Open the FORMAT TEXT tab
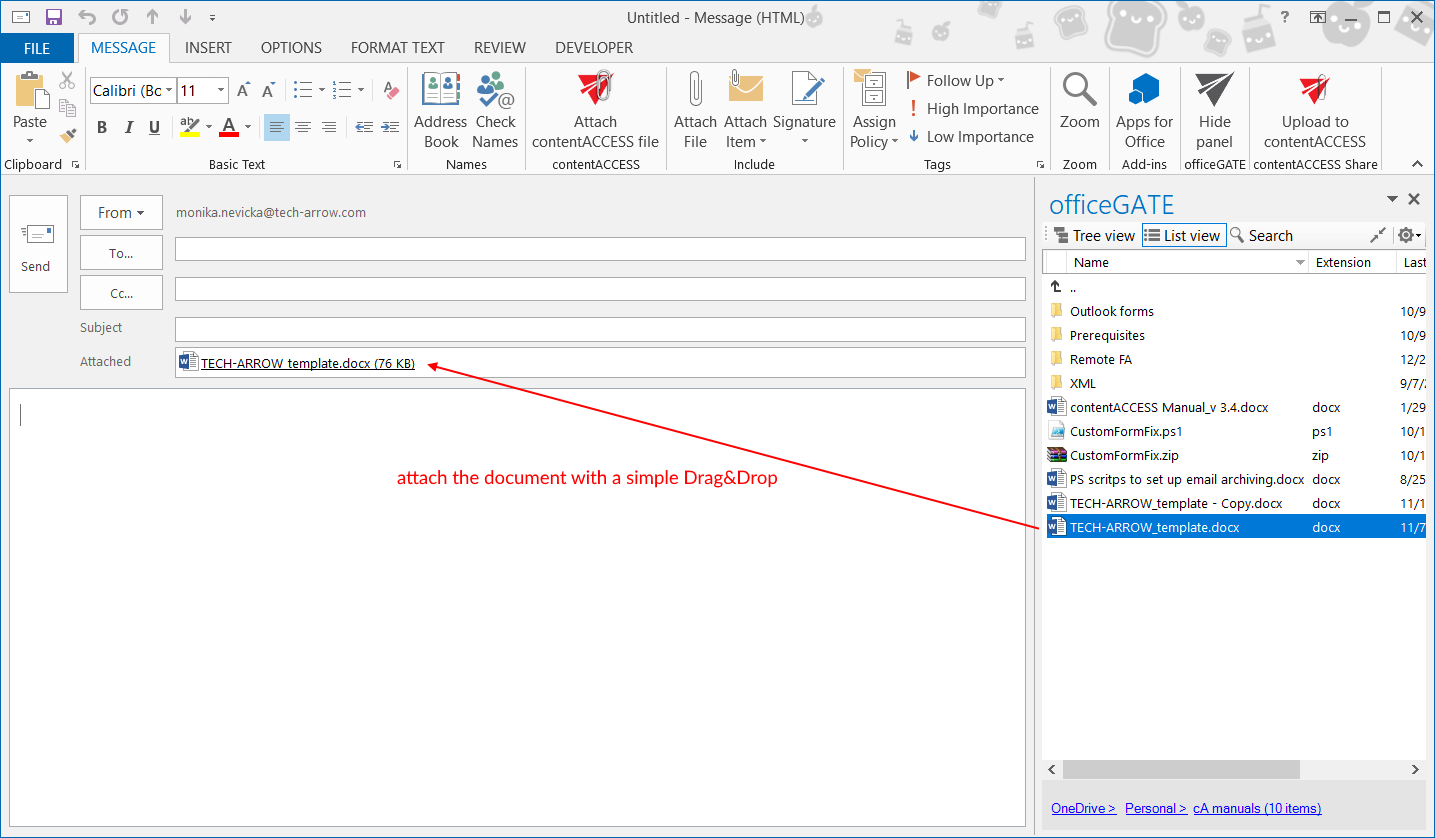 pos(397,48)
